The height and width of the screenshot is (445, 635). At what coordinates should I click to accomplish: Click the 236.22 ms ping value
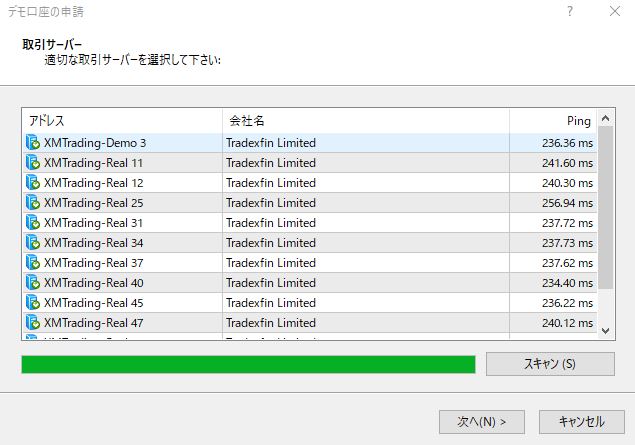567,303
